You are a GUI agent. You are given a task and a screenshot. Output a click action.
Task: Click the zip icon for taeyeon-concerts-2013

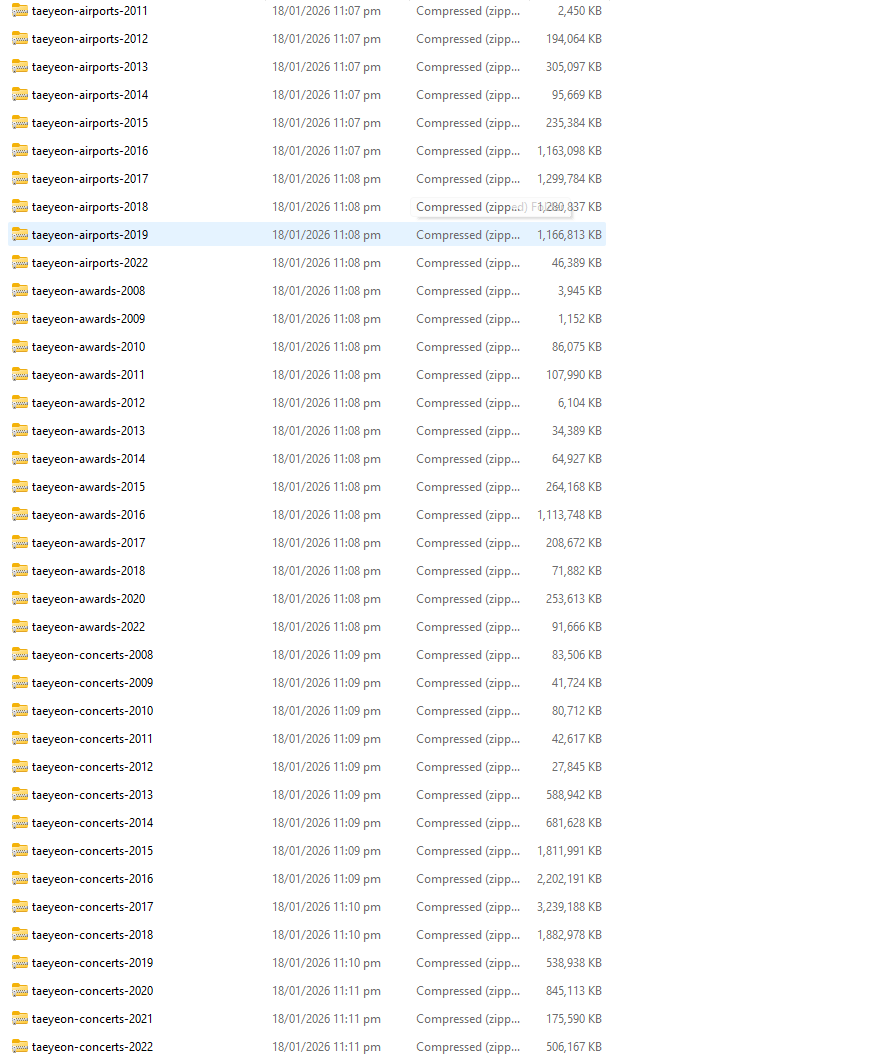click(20, 795)
